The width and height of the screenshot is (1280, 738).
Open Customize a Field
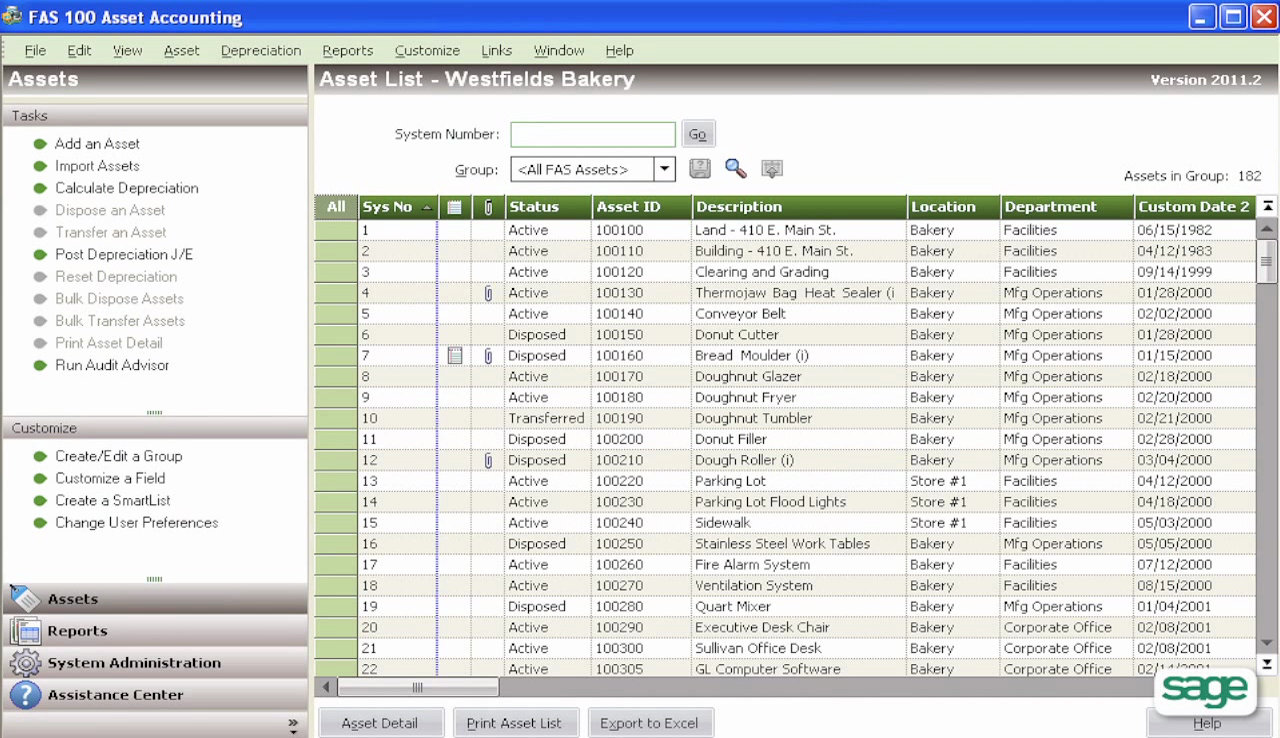coord(110,478)
